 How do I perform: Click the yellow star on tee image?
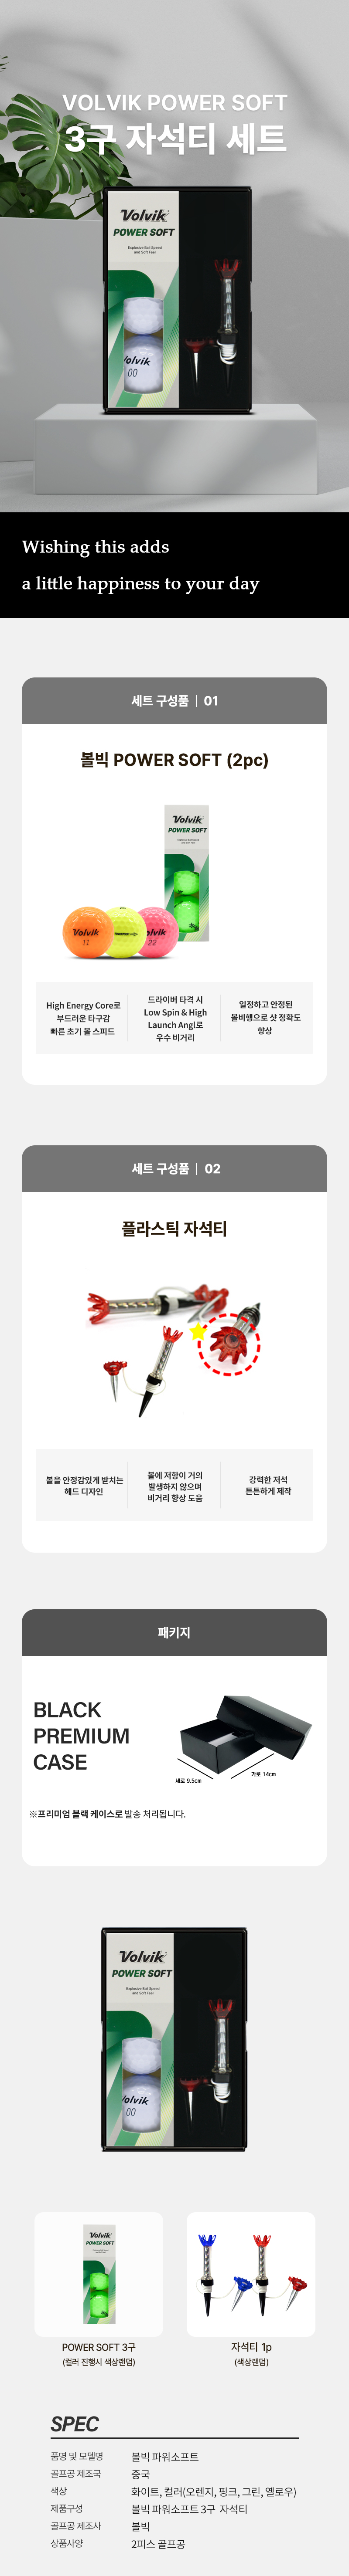(198, 1332)
